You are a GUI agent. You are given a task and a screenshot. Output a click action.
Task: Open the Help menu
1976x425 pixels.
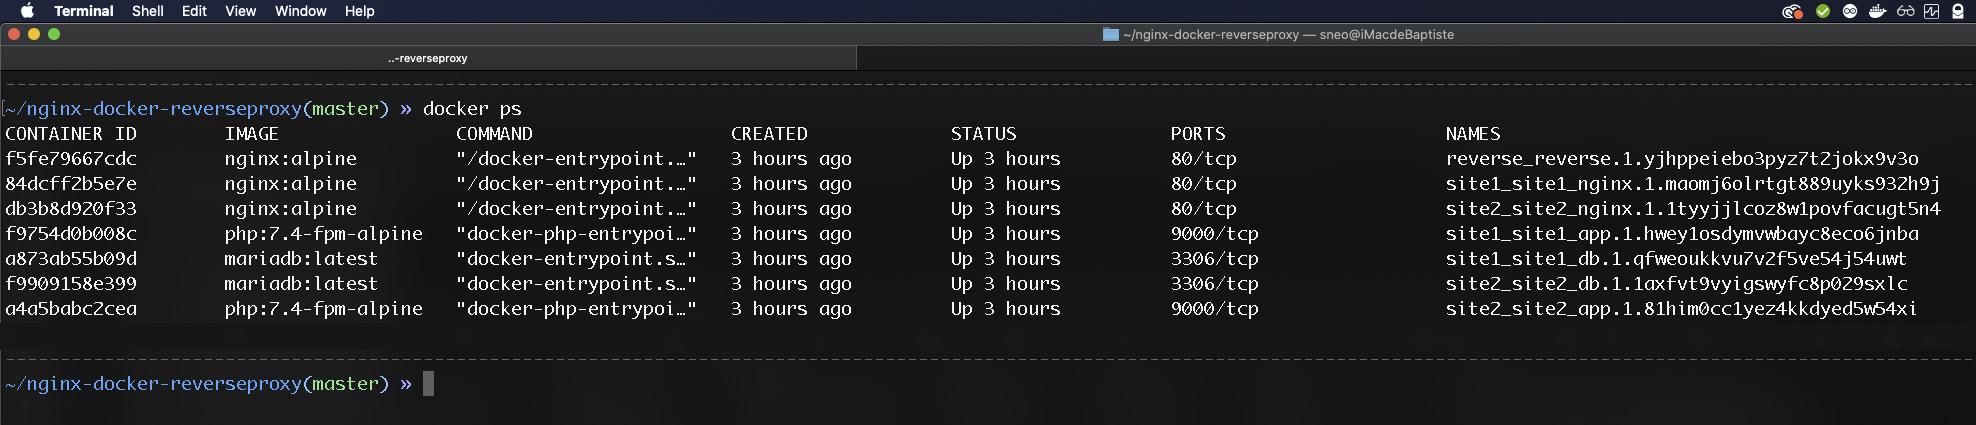click(x=359, y=11)
